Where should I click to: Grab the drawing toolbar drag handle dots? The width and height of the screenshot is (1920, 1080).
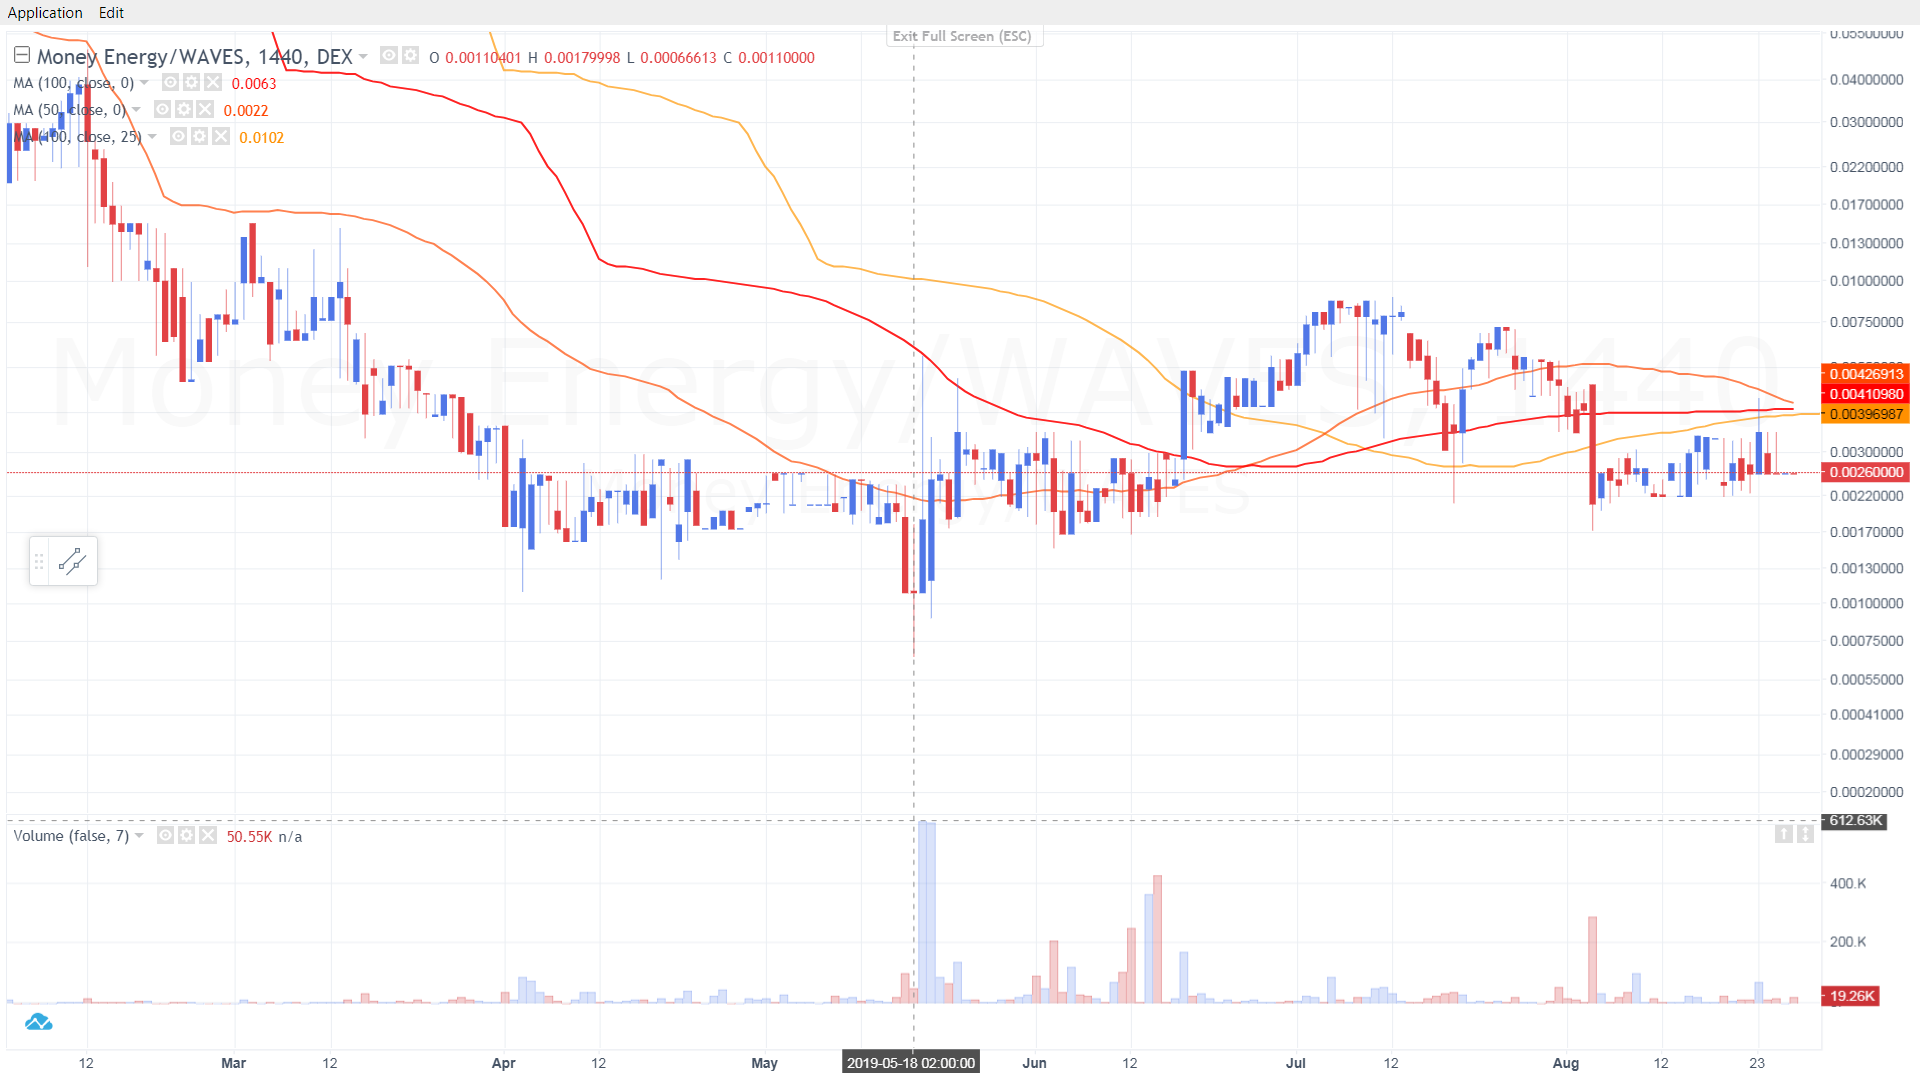pos(39,562)
